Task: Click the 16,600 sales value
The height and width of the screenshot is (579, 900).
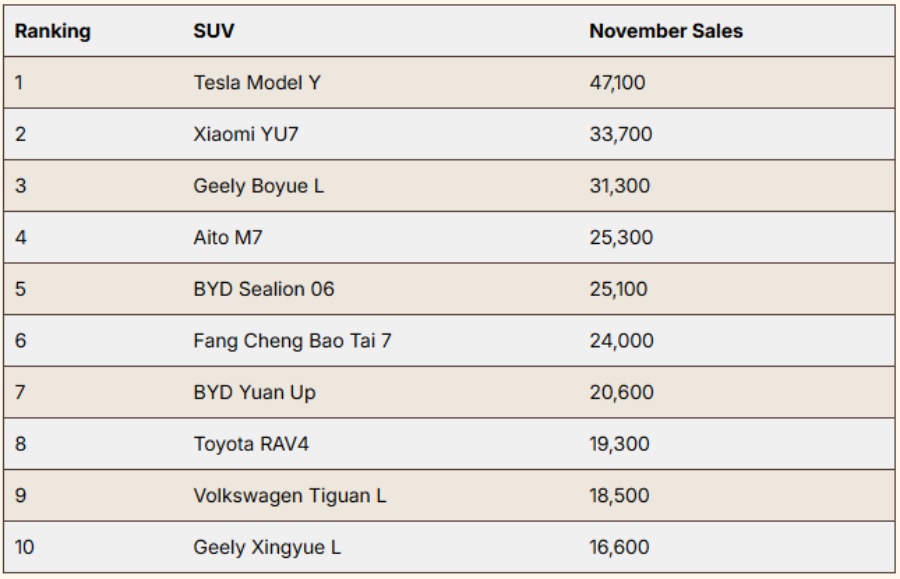Action: click(619, 548)
